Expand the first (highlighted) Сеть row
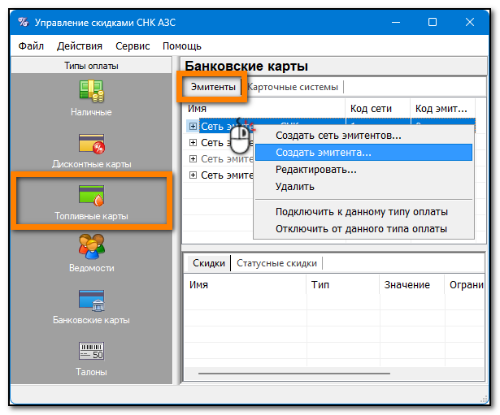The height and width of the screenshot is (415, 500). pos(193,126)
